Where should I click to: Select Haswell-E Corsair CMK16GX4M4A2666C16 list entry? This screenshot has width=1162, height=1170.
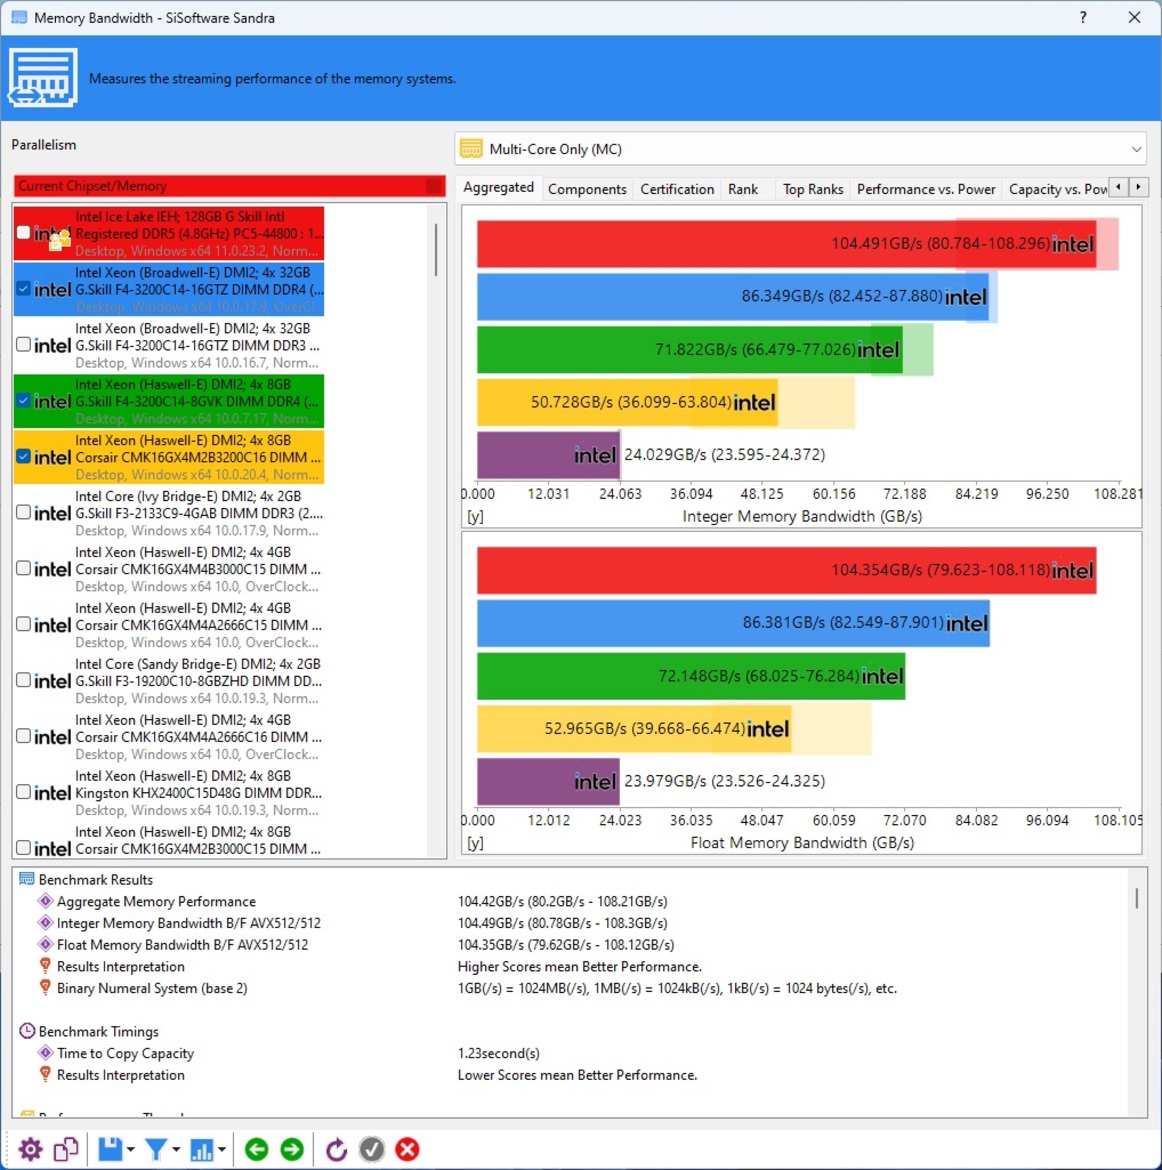click(x=169, y=736)
